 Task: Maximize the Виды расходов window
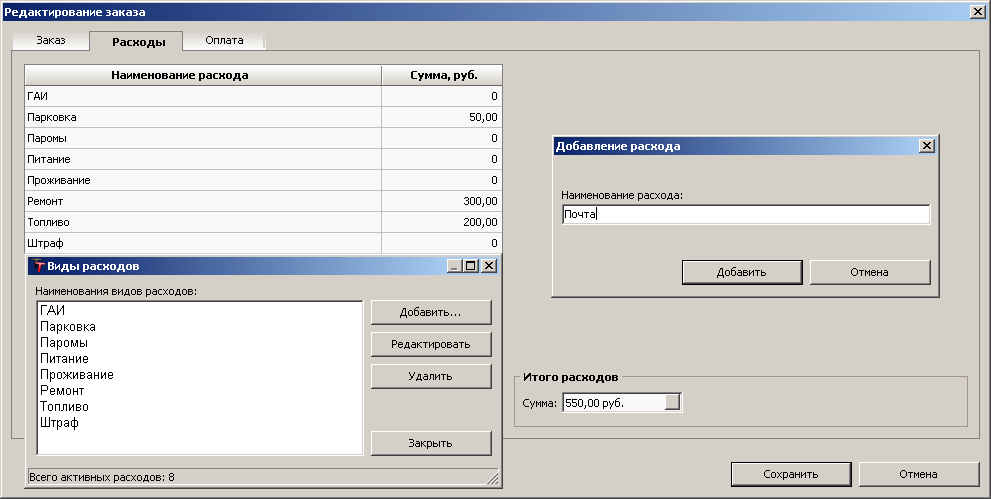(x=471, y=266)
